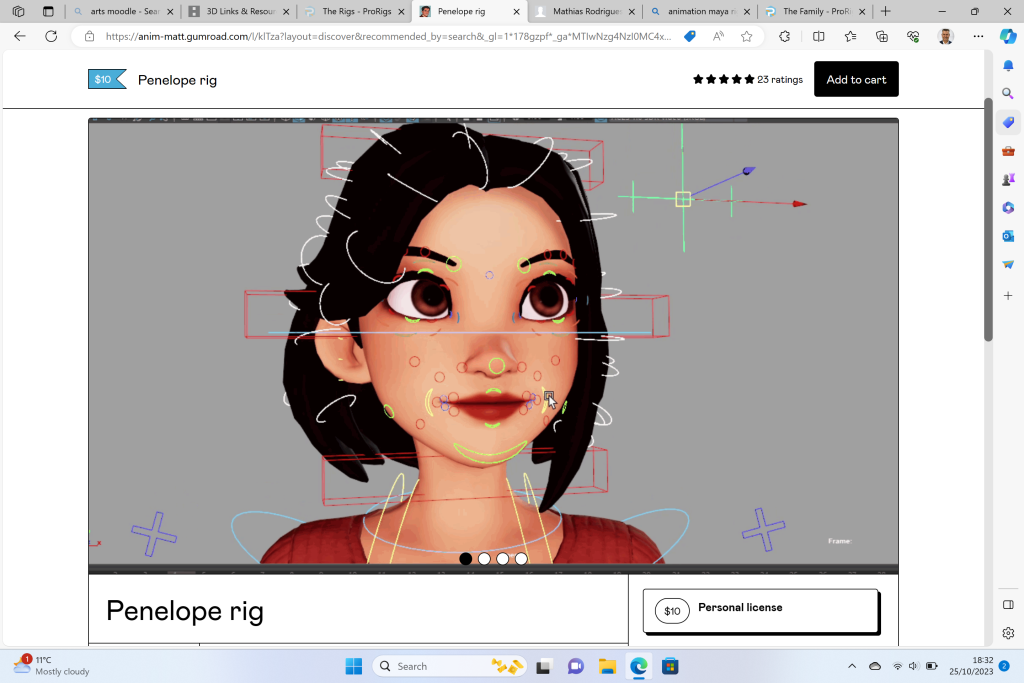Toggle the sidebar panel layout icon
Screen dimensions: 1024x683
pyautogui.click(x=1008, y=605)
